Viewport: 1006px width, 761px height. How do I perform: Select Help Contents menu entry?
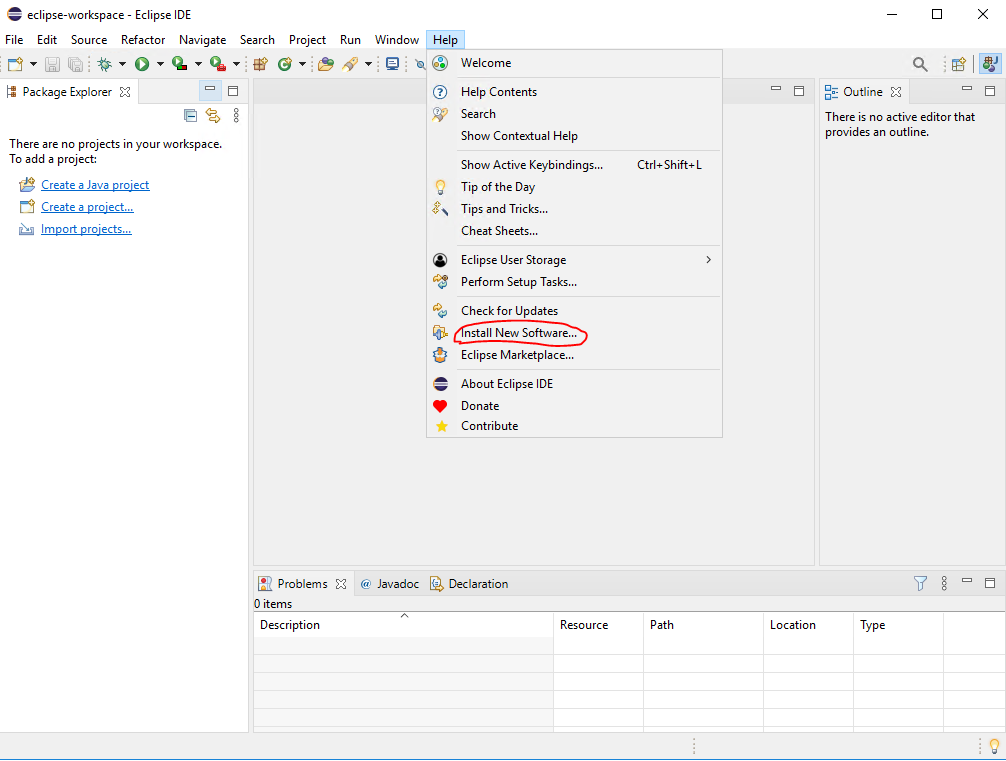click(x=574, y=92)
